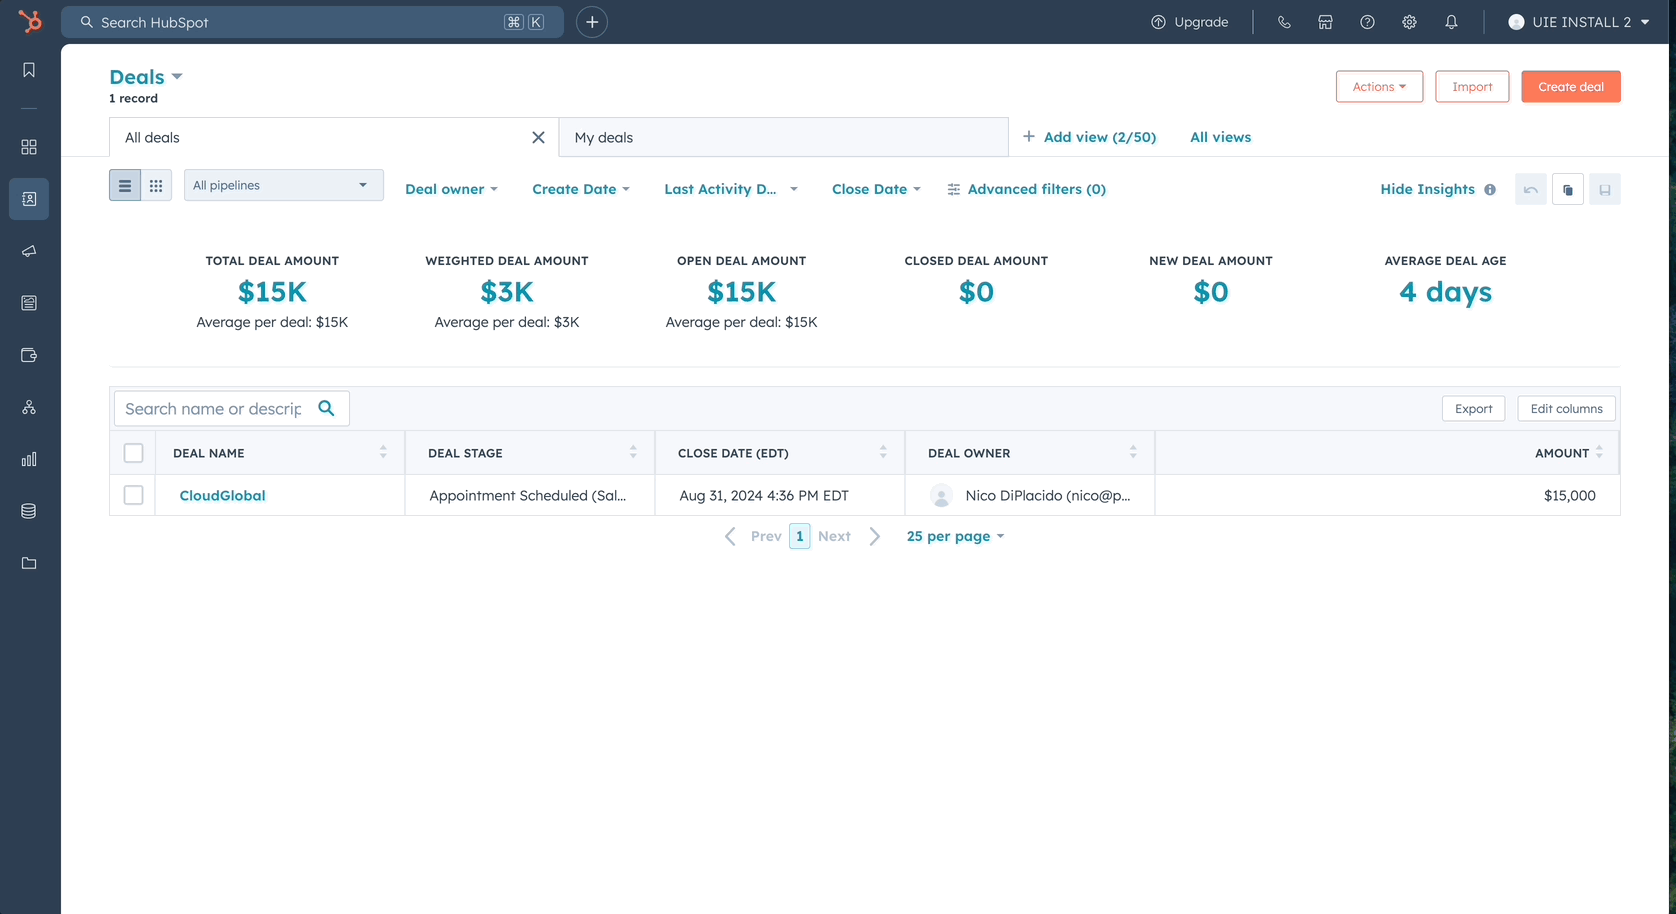Click the Create deal button
The height and width of the screenshot is (914, 1676).
click(1571, 87)
